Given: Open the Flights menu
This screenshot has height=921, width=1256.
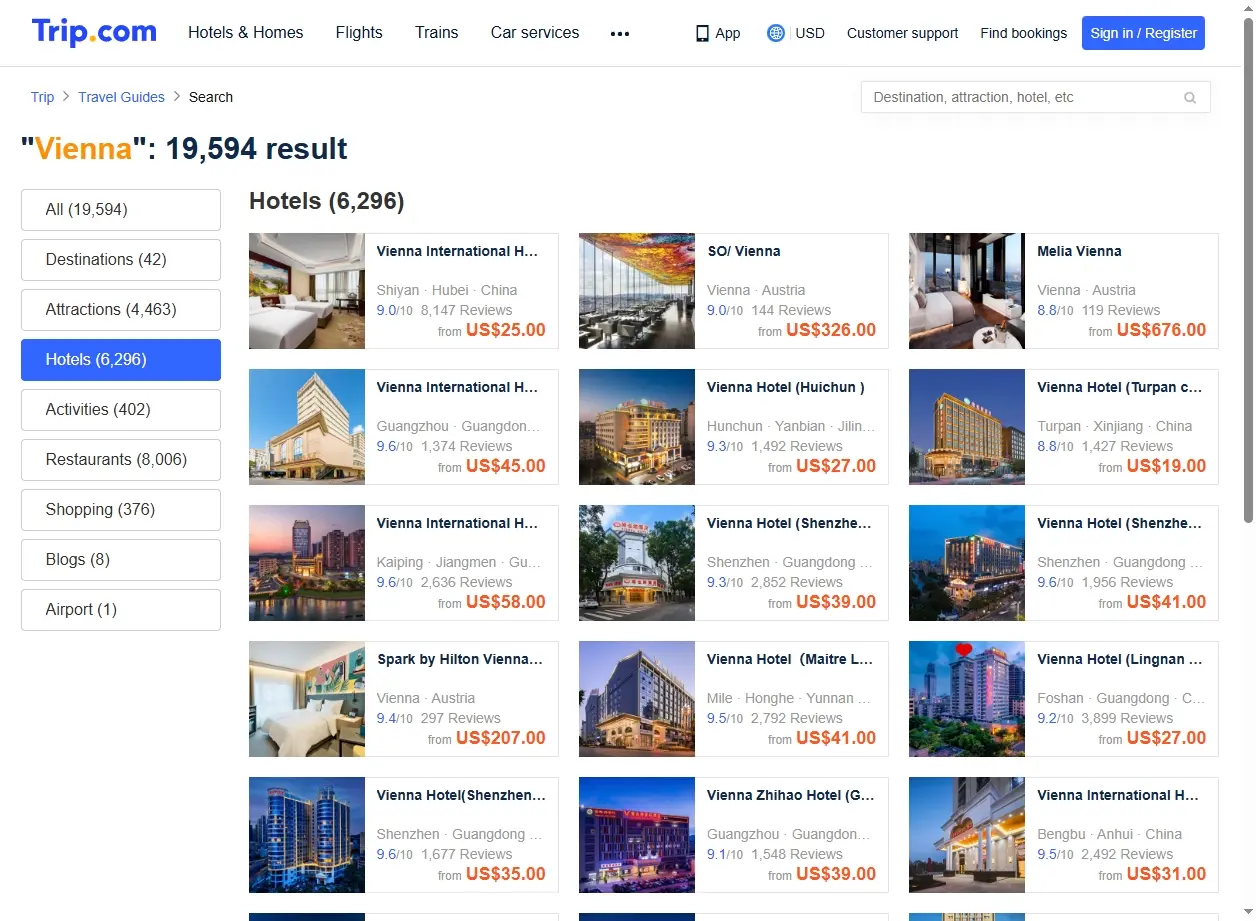Looking at the screenshot, I should click(x=359, y=33).
